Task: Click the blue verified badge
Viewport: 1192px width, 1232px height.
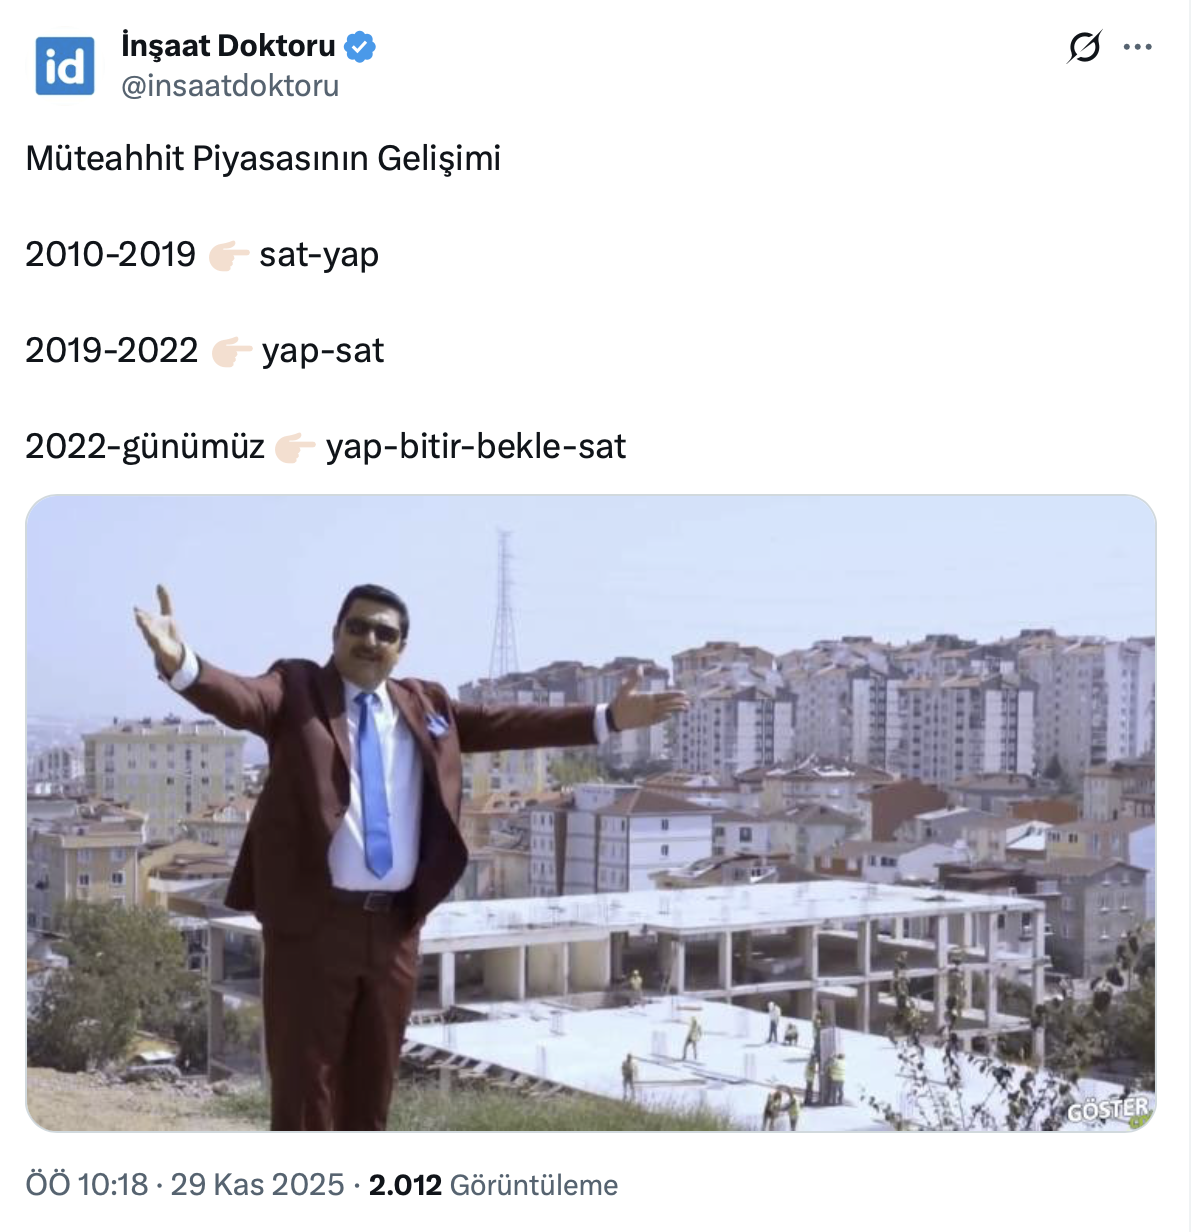Action: pyautogui.click(x=360, y=47)
